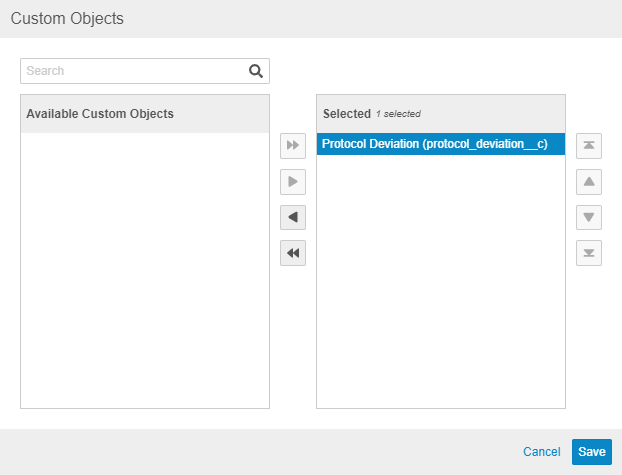Click the '1 selected' count label

click(x=398, y=114)
